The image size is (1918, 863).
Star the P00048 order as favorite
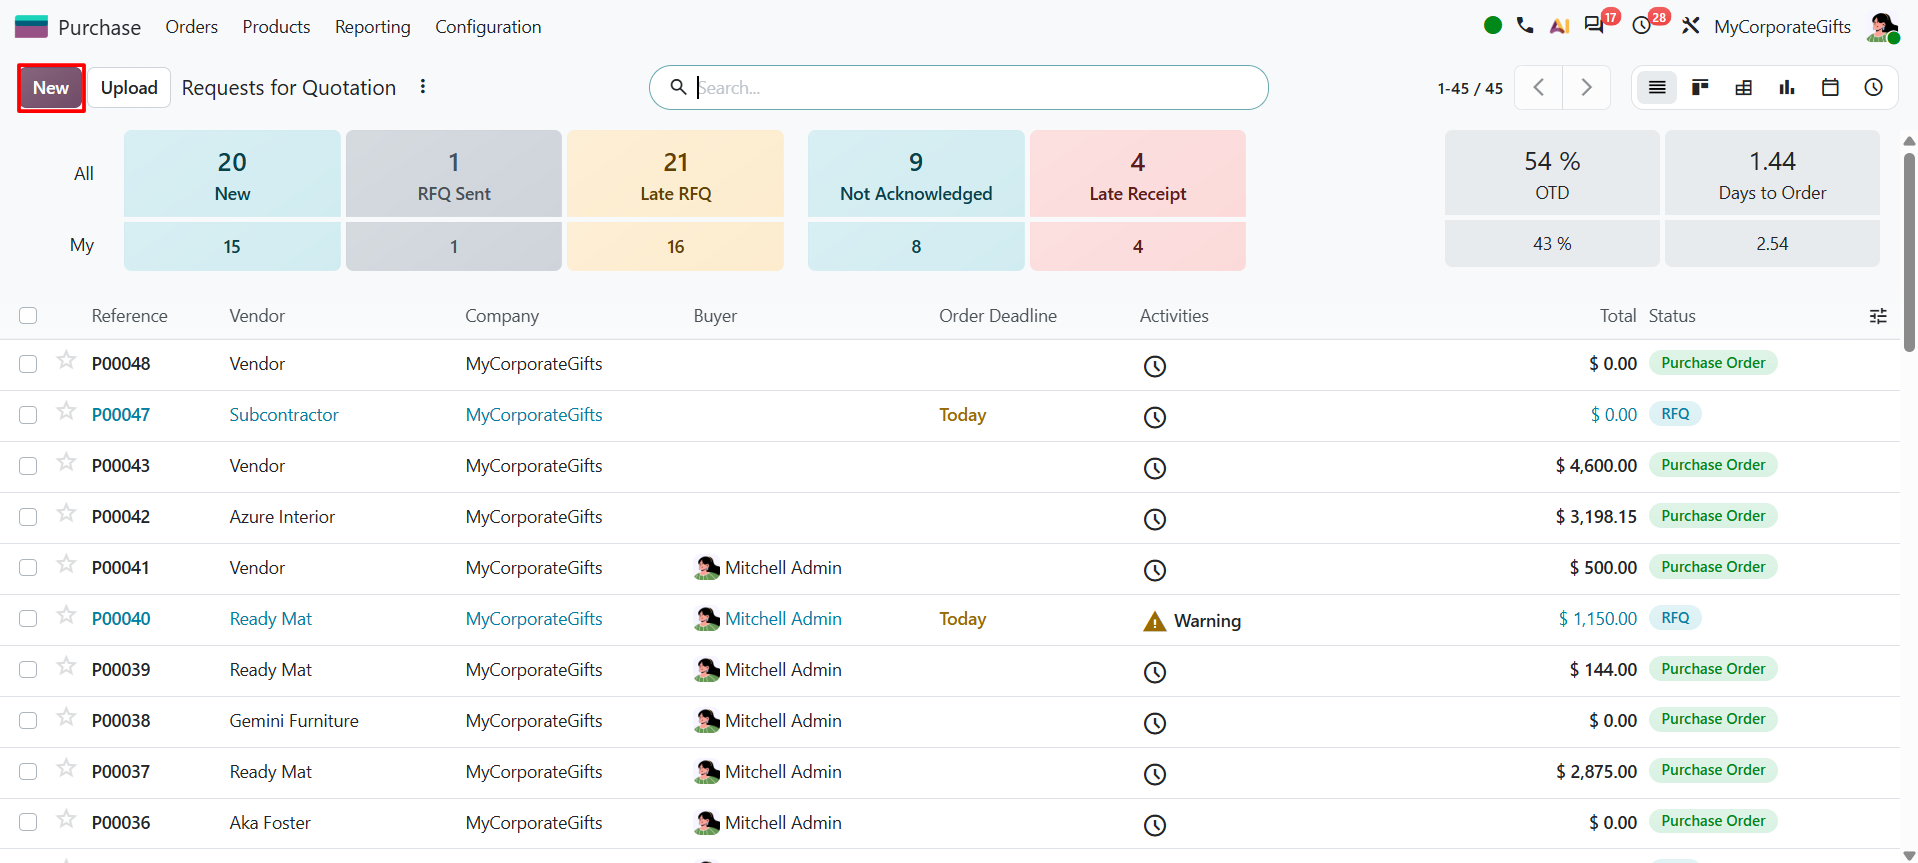tap(66, 360)
